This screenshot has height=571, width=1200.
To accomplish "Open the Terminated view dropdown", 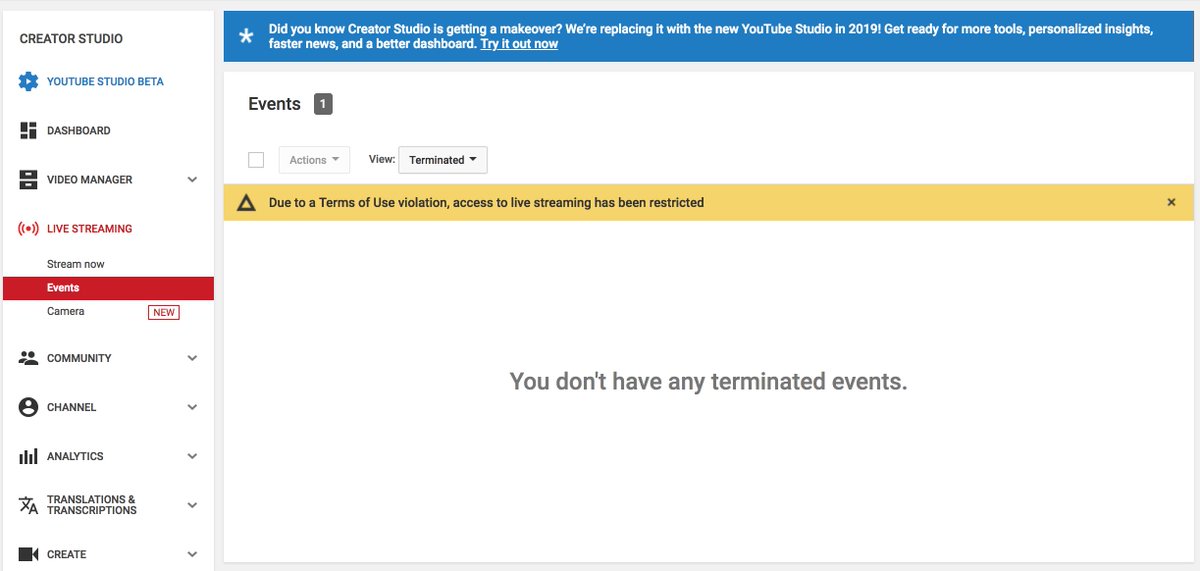I will pyautogui.click(x=443, y=160).
